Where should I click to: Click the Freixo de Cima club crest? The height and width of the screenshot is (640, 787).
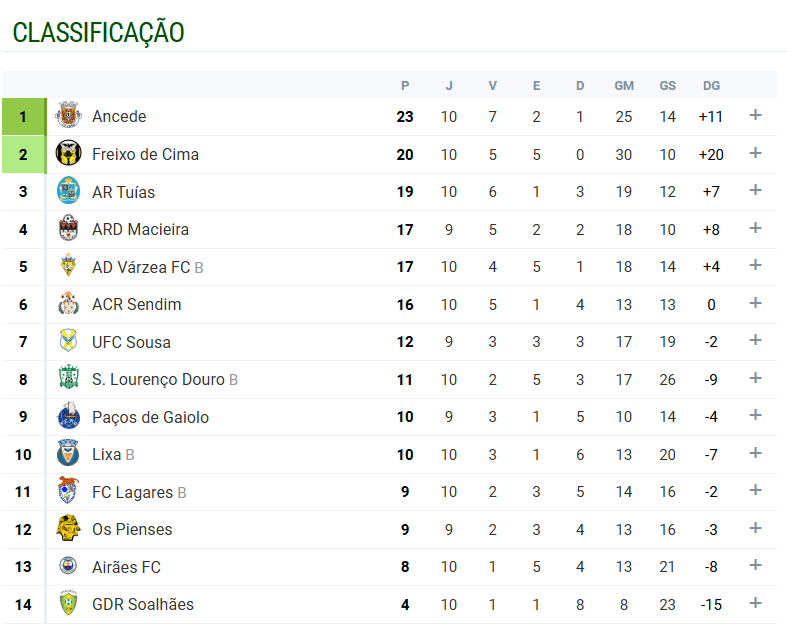click(68, 154)
